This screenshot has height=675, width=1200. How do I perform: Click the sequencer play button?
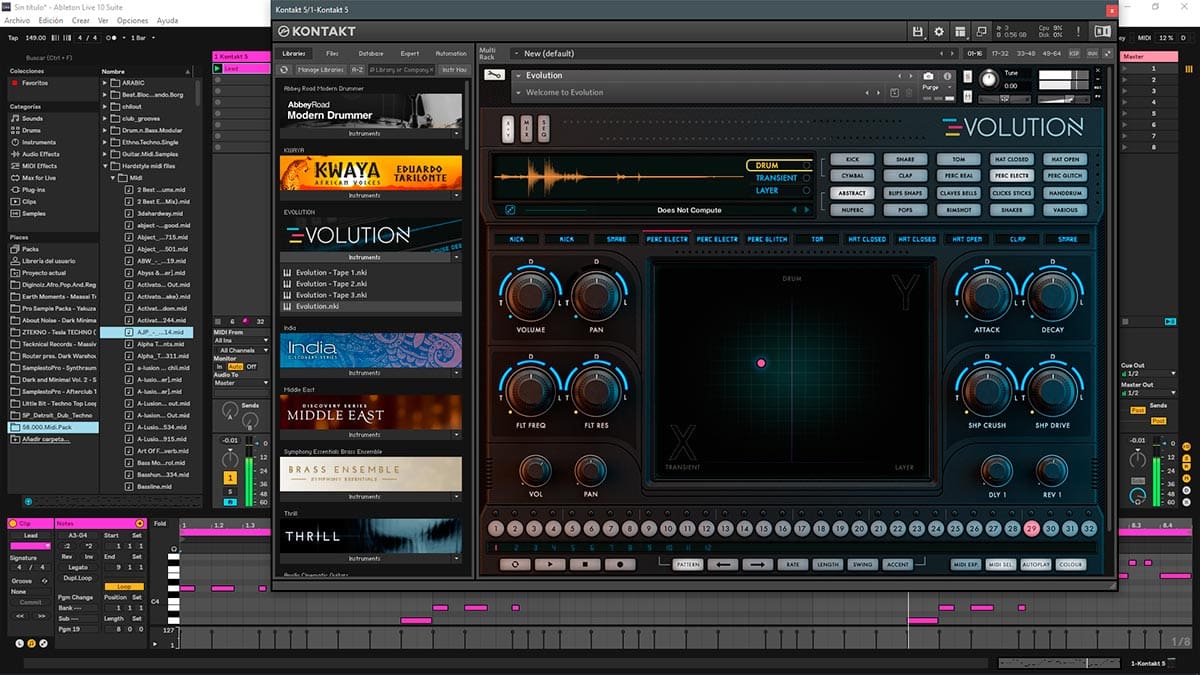550,564
